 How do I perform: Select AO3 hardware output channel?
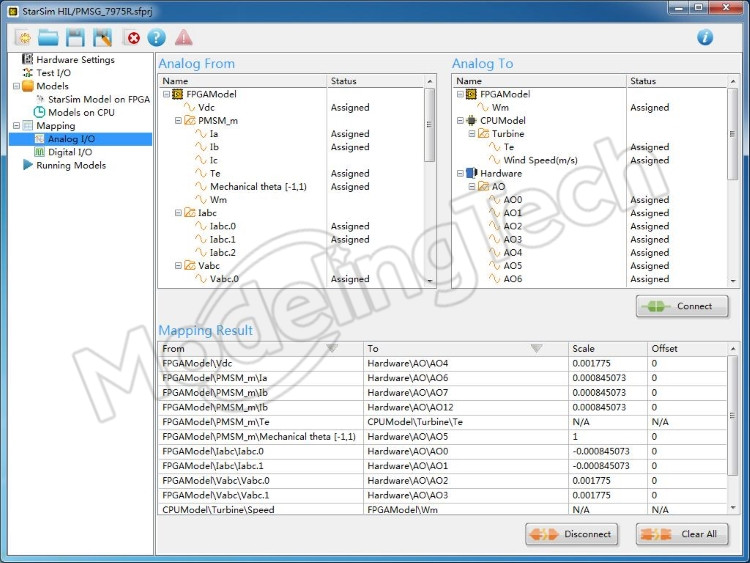pos(512,239)
